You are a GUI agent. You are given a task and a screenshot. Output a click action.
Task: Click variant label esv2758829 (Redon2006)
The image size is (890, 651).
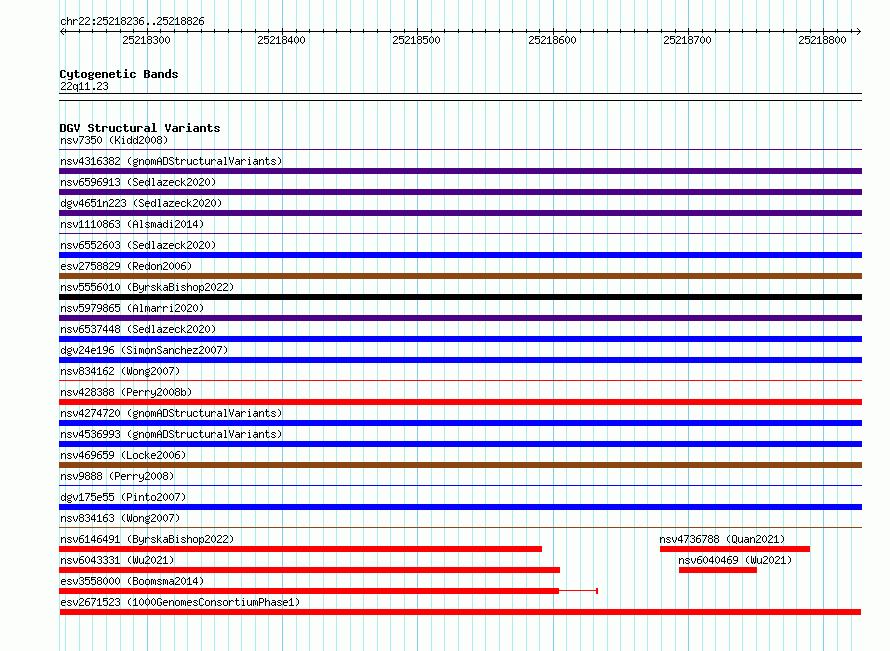click(126, 266)
